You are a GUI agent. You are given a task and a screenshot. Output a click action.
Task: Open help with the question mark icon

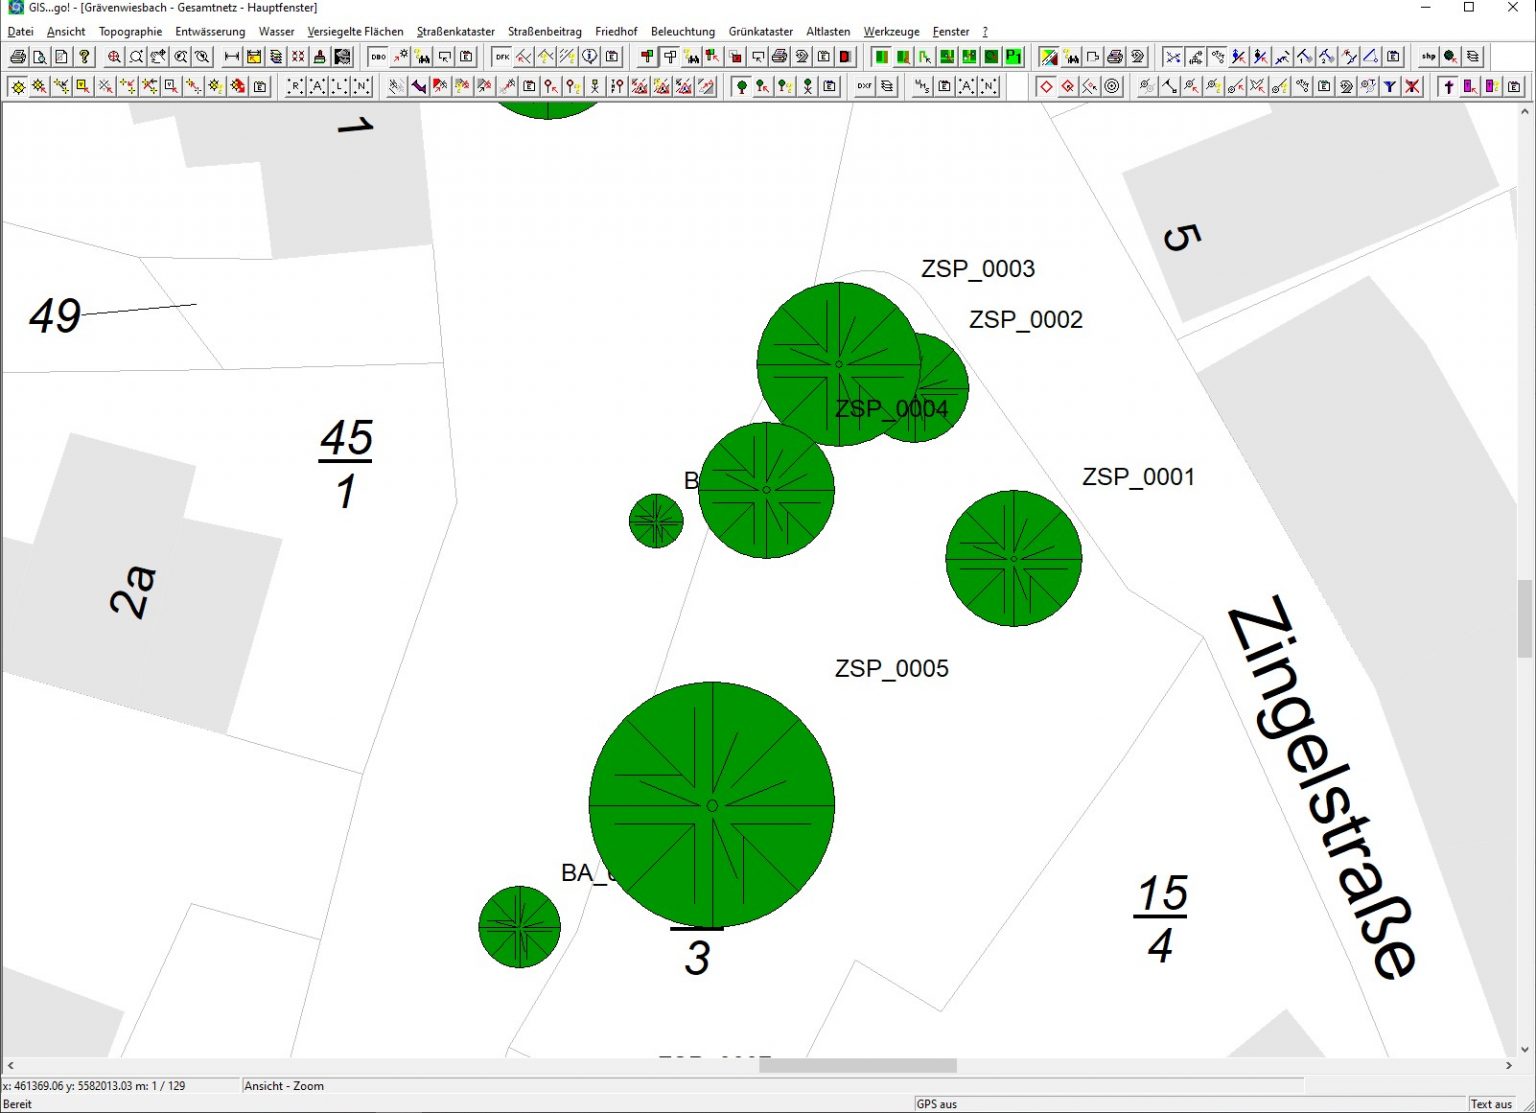click(84, 57)
